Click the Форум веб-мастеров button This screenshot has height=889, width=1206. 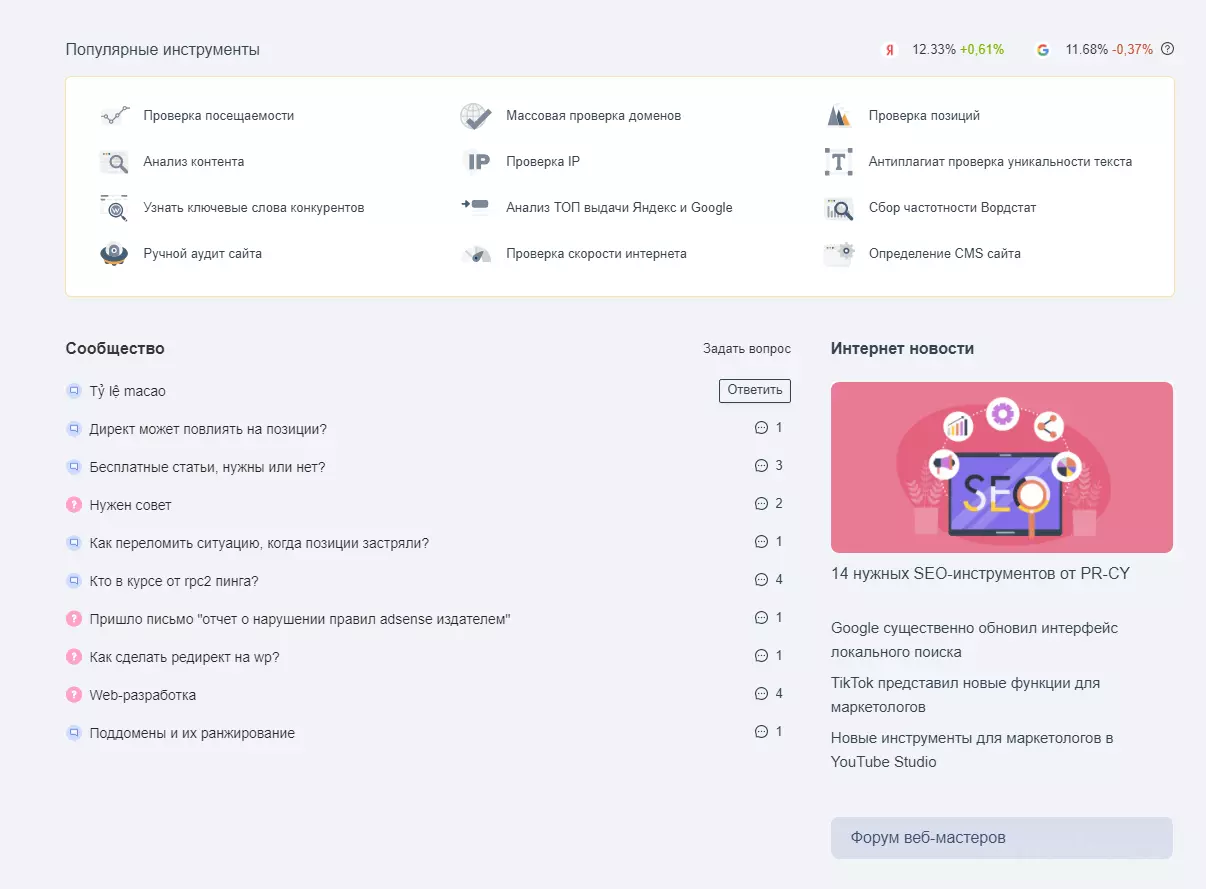click(x=1002, y=838)
